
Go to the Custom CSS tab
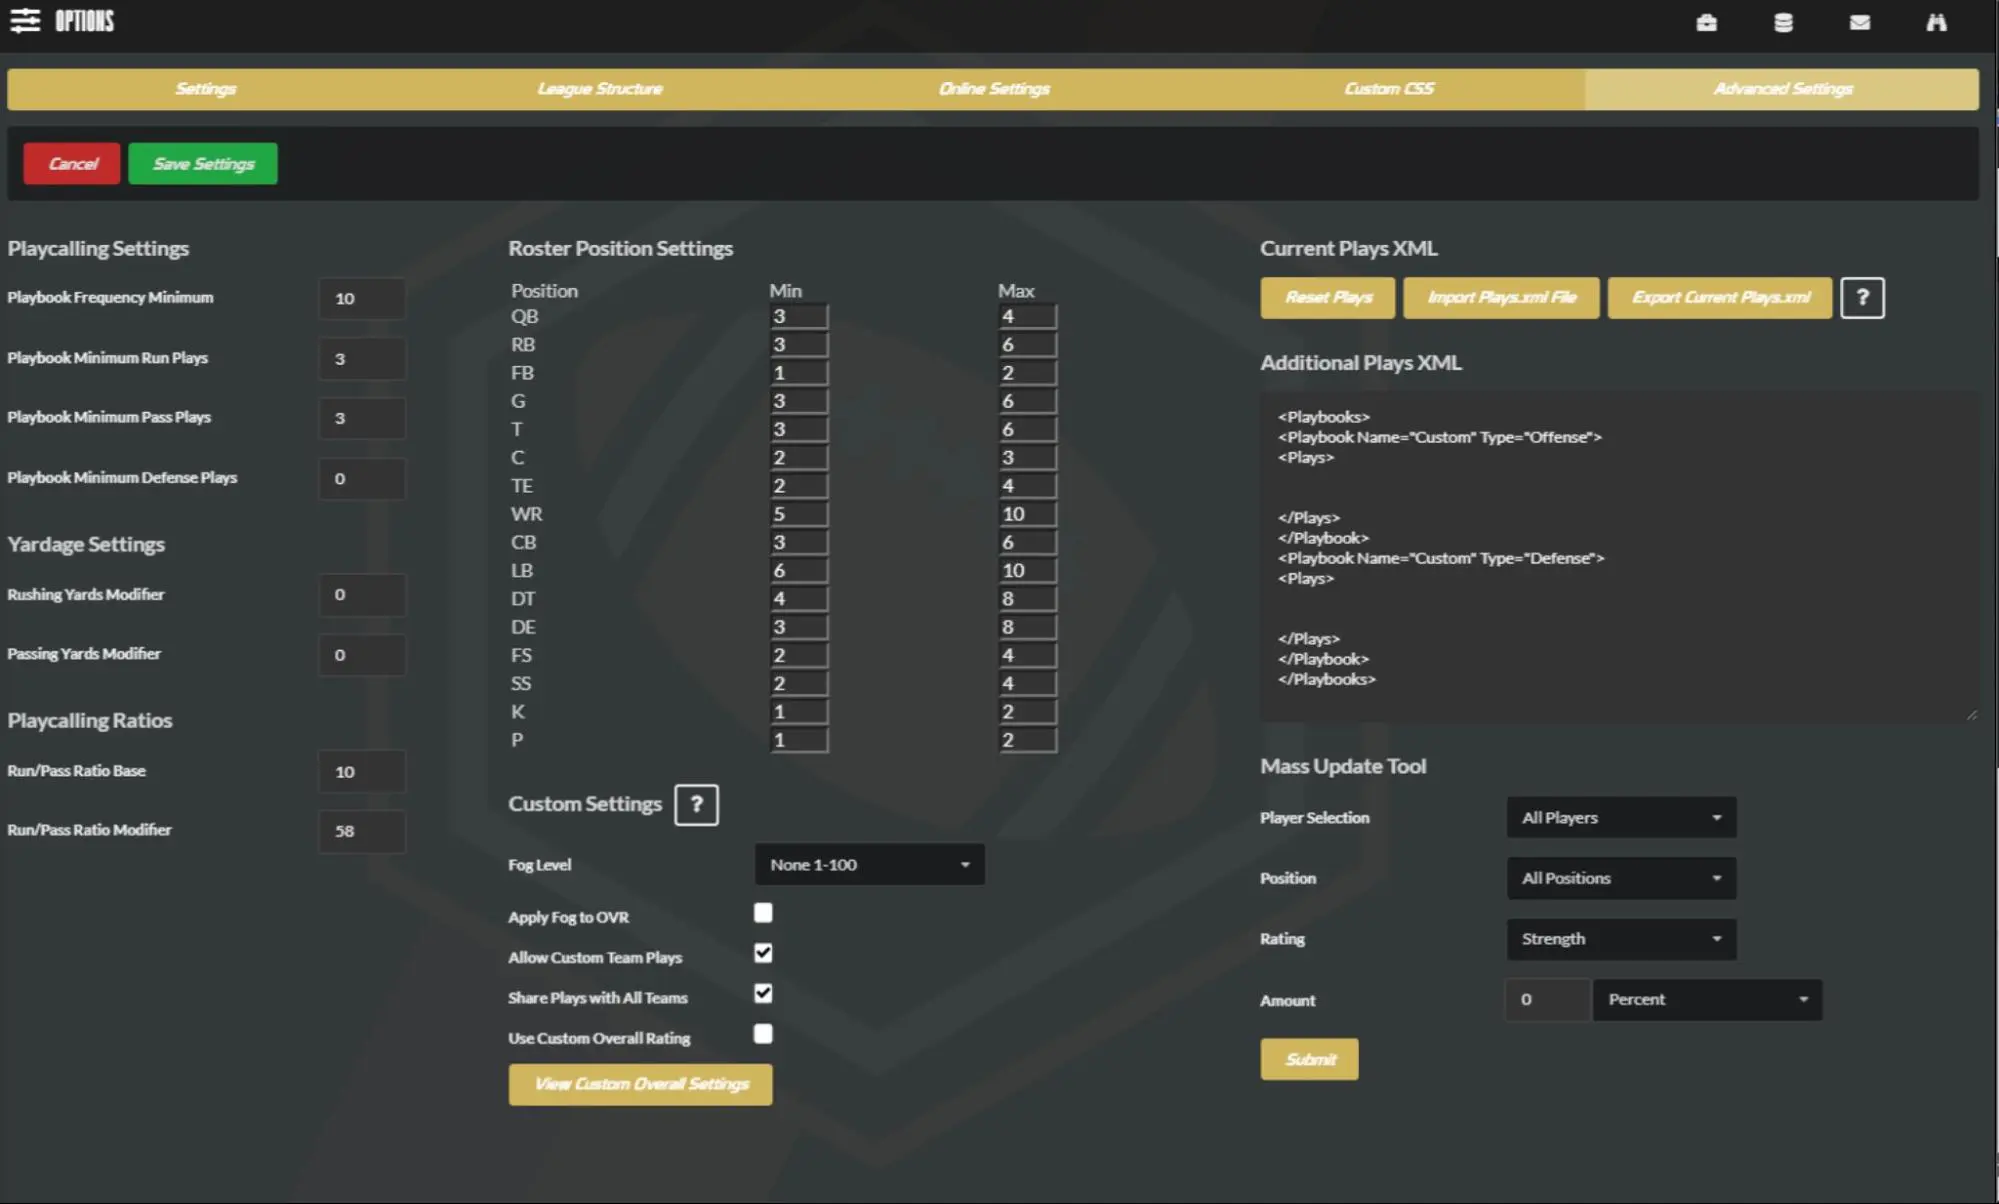(1388, 89)
